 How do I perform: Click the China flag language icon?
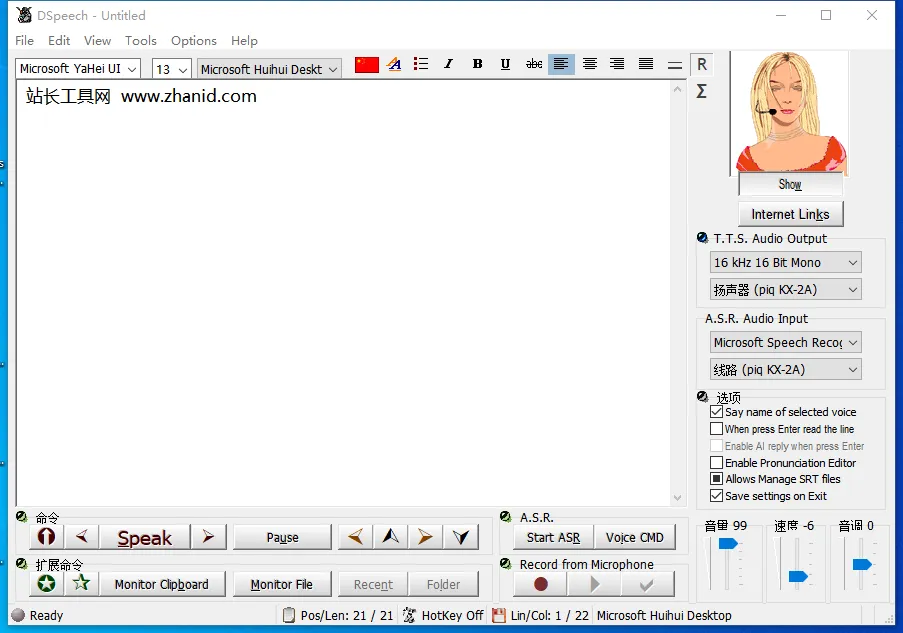(366, 65)
